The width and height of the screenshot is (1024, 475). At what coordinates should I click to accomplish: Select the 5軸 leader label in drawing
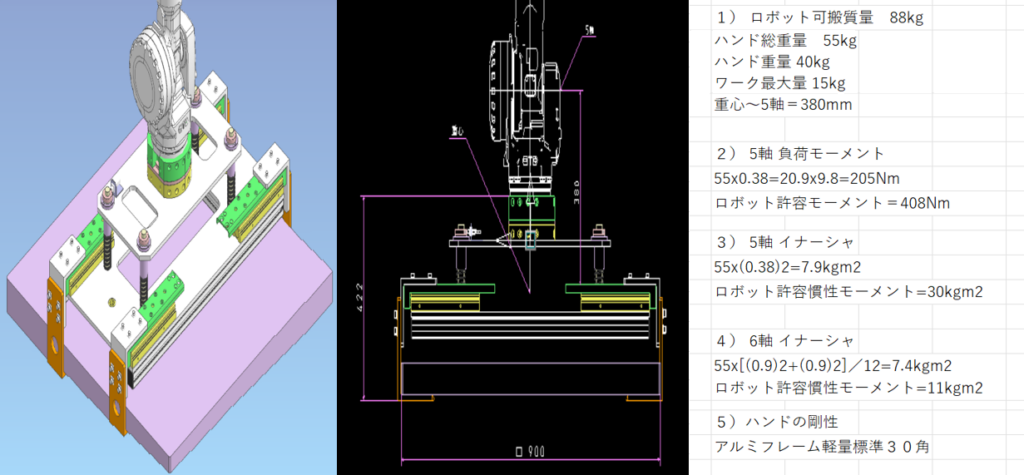(x=587, y=29)
